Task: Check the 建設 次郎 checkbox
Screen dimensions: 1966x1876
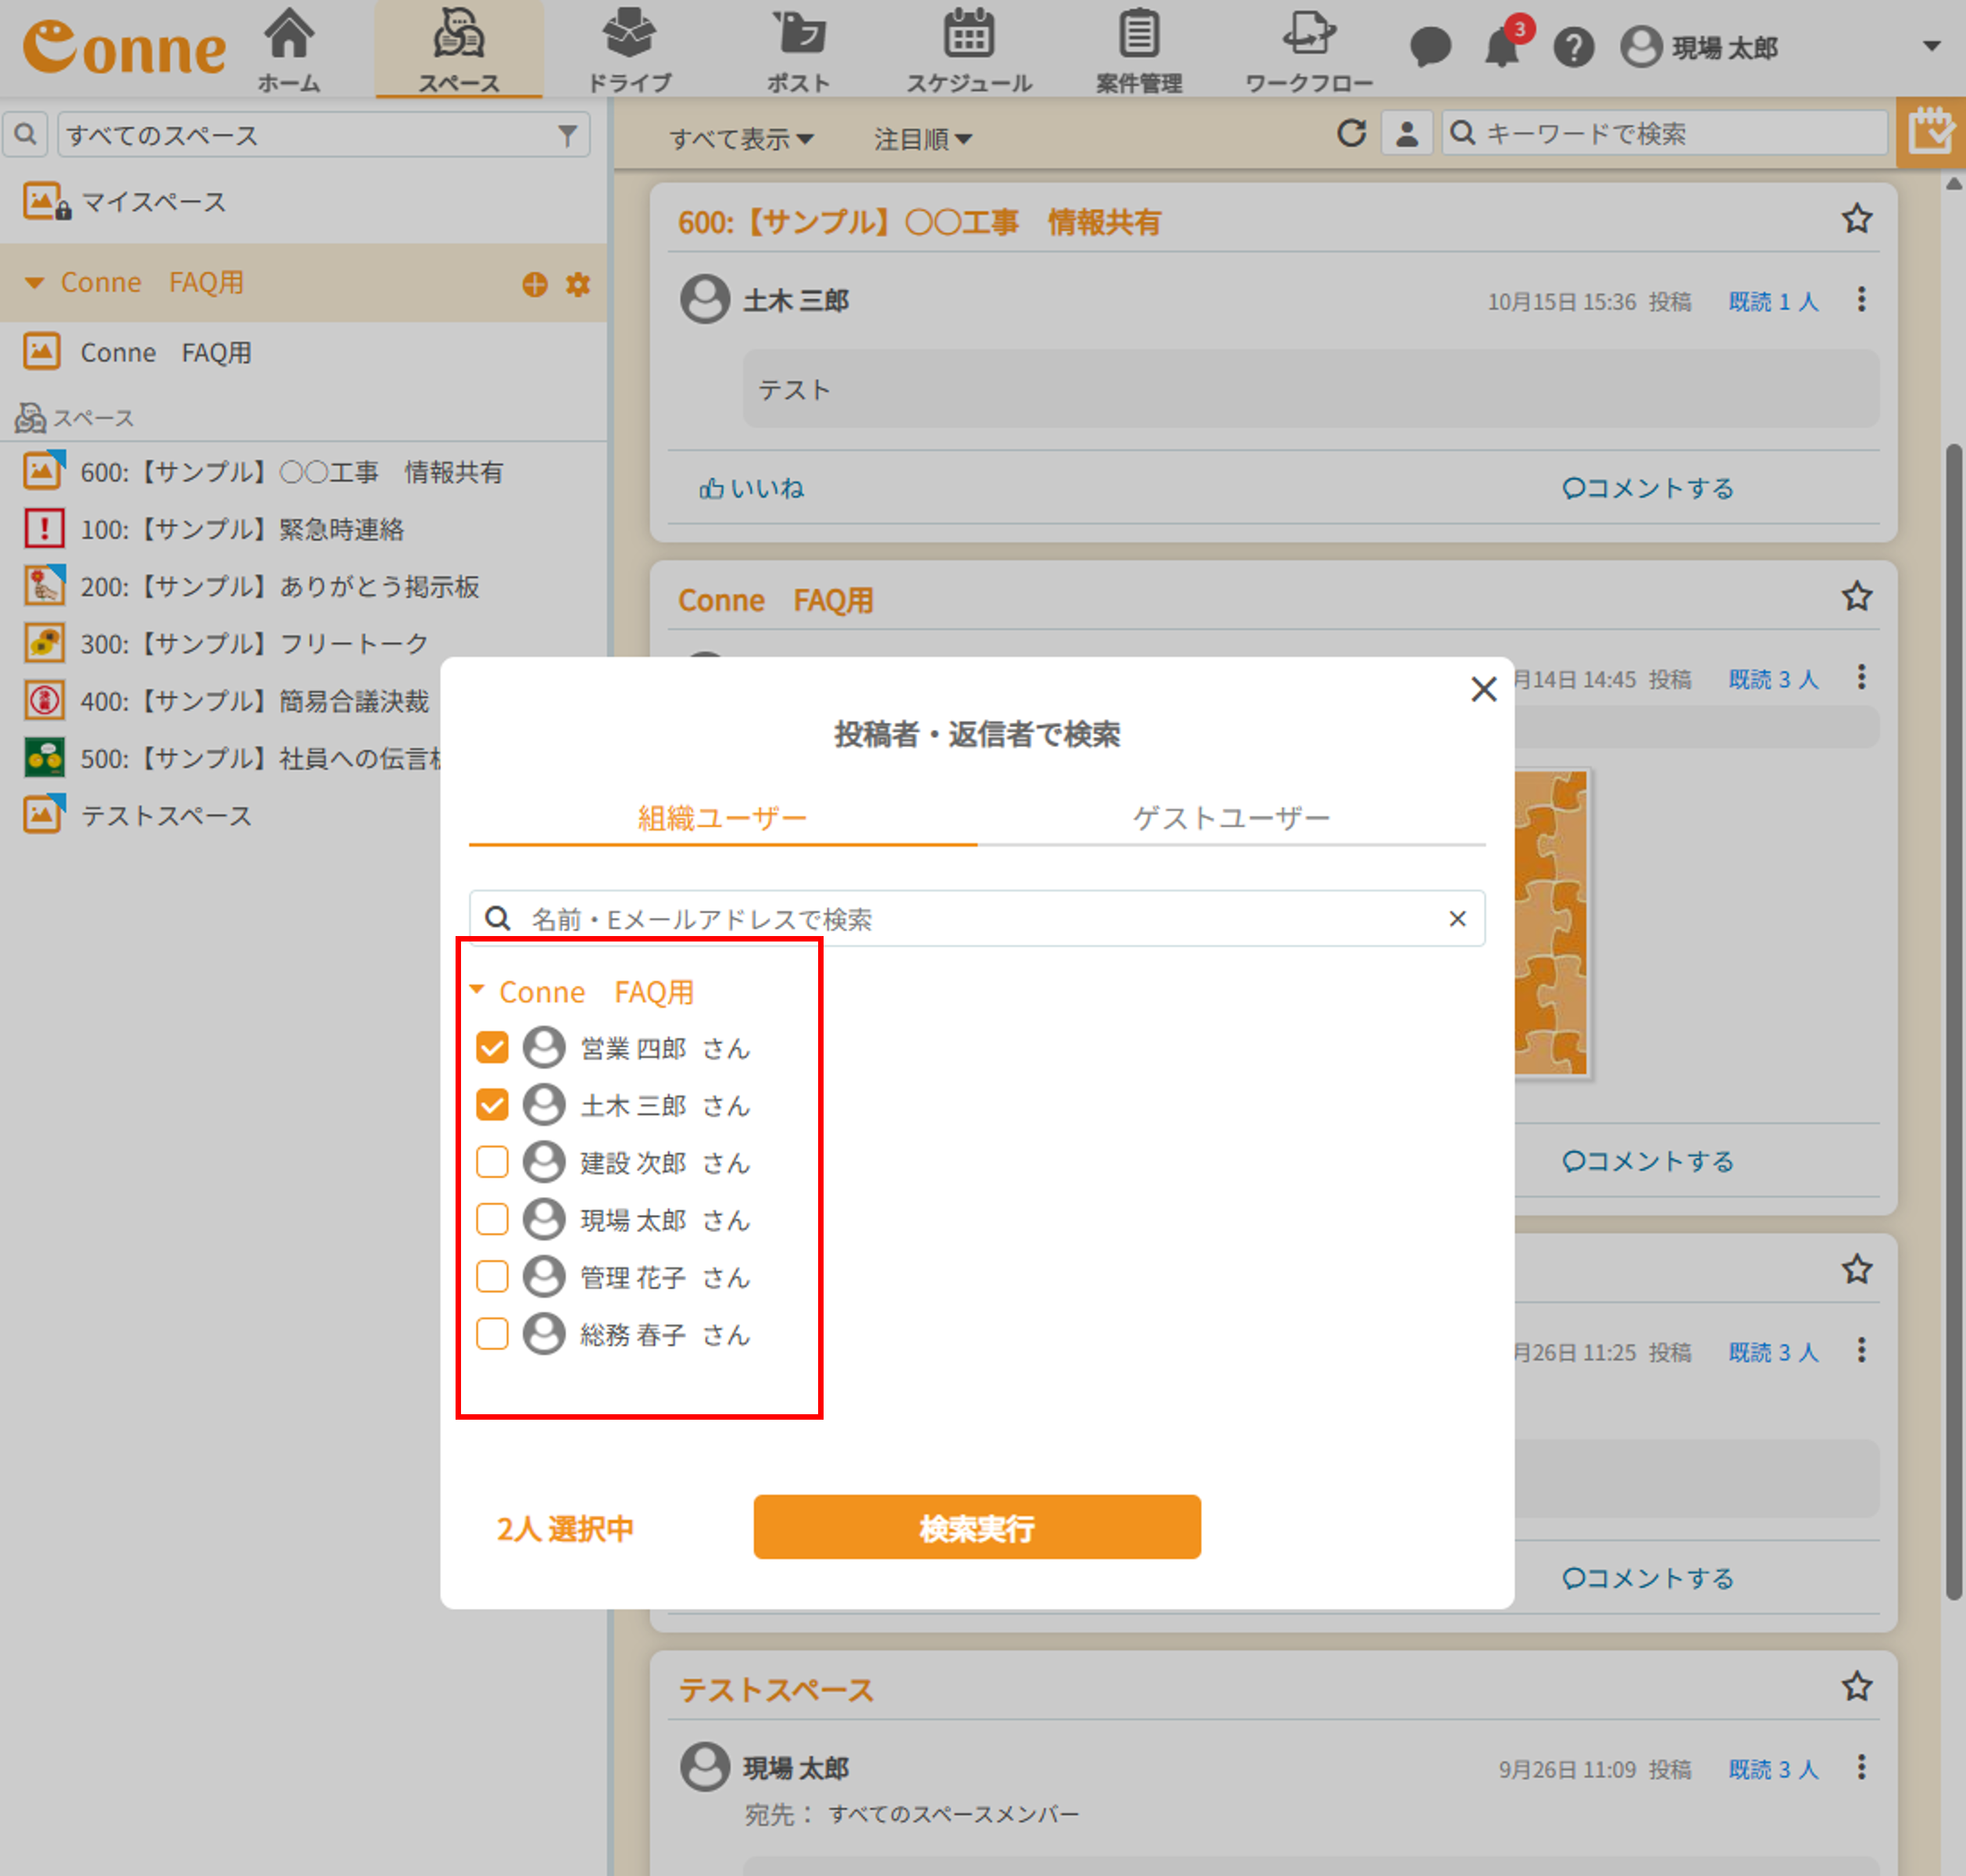Action: pos(492,1162)
